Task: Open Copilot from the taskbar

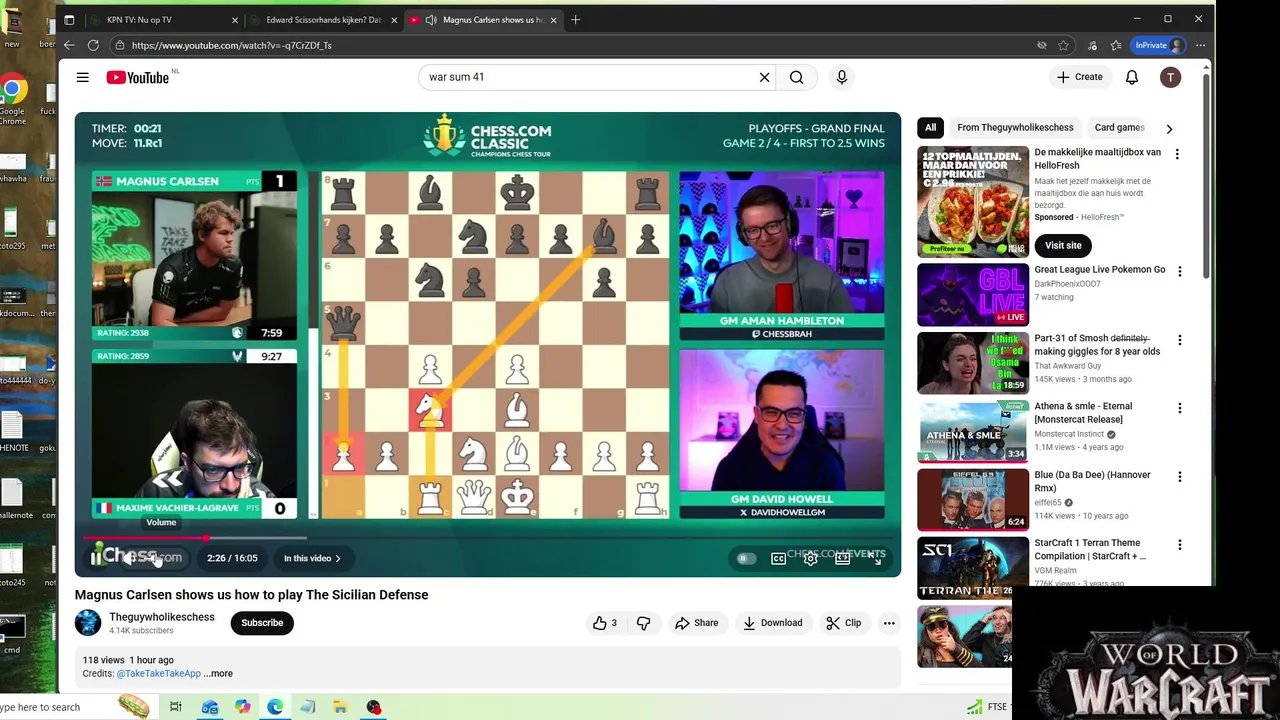Action: click(242, 707)
